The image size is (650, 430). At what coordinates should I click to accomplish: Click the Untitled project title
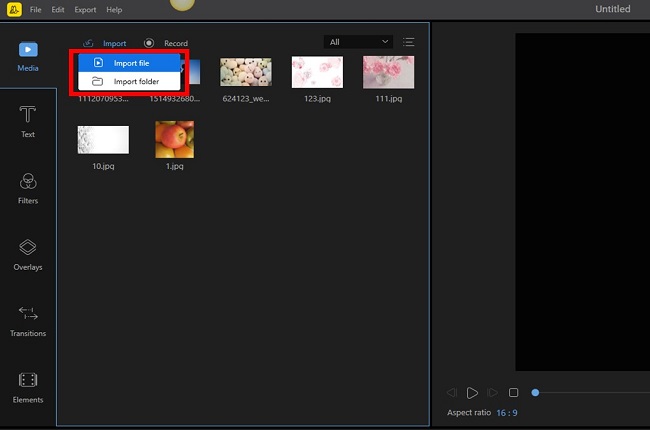(613, 9)
